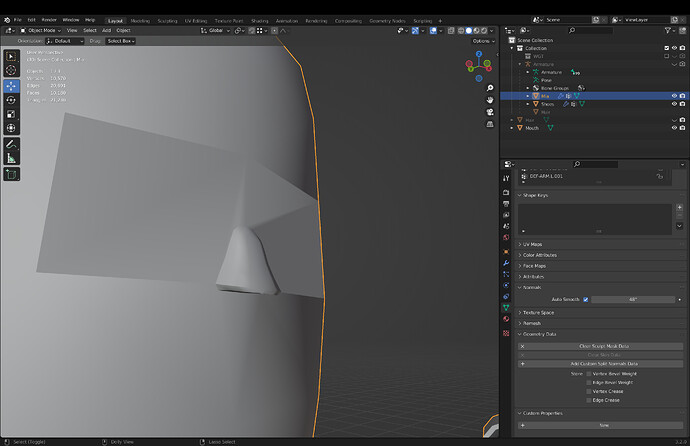Image resolution: width=690 pixels, height=446 pixels.
Task: Open Modifier properties wrench tab
Action: pos(506,263)
